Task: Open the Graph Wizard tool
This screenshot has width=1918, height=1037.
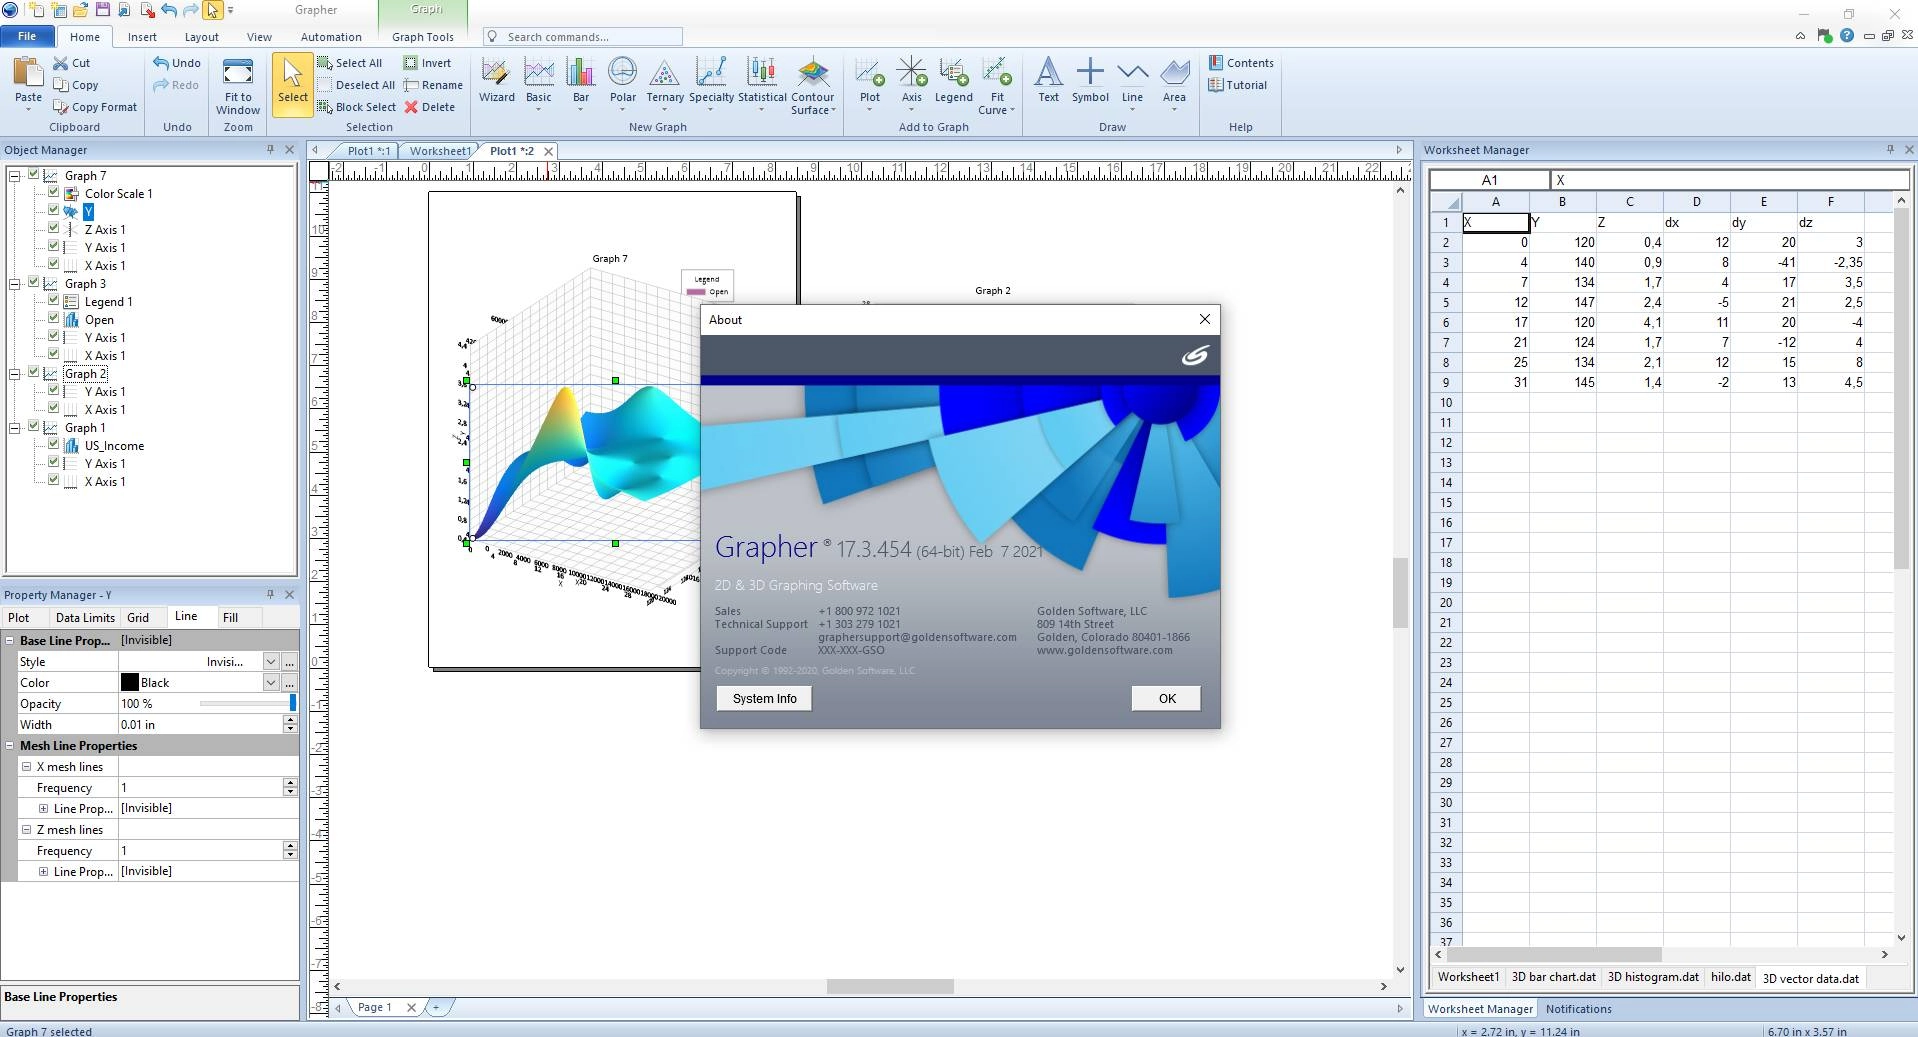Action: click(496, 81)
